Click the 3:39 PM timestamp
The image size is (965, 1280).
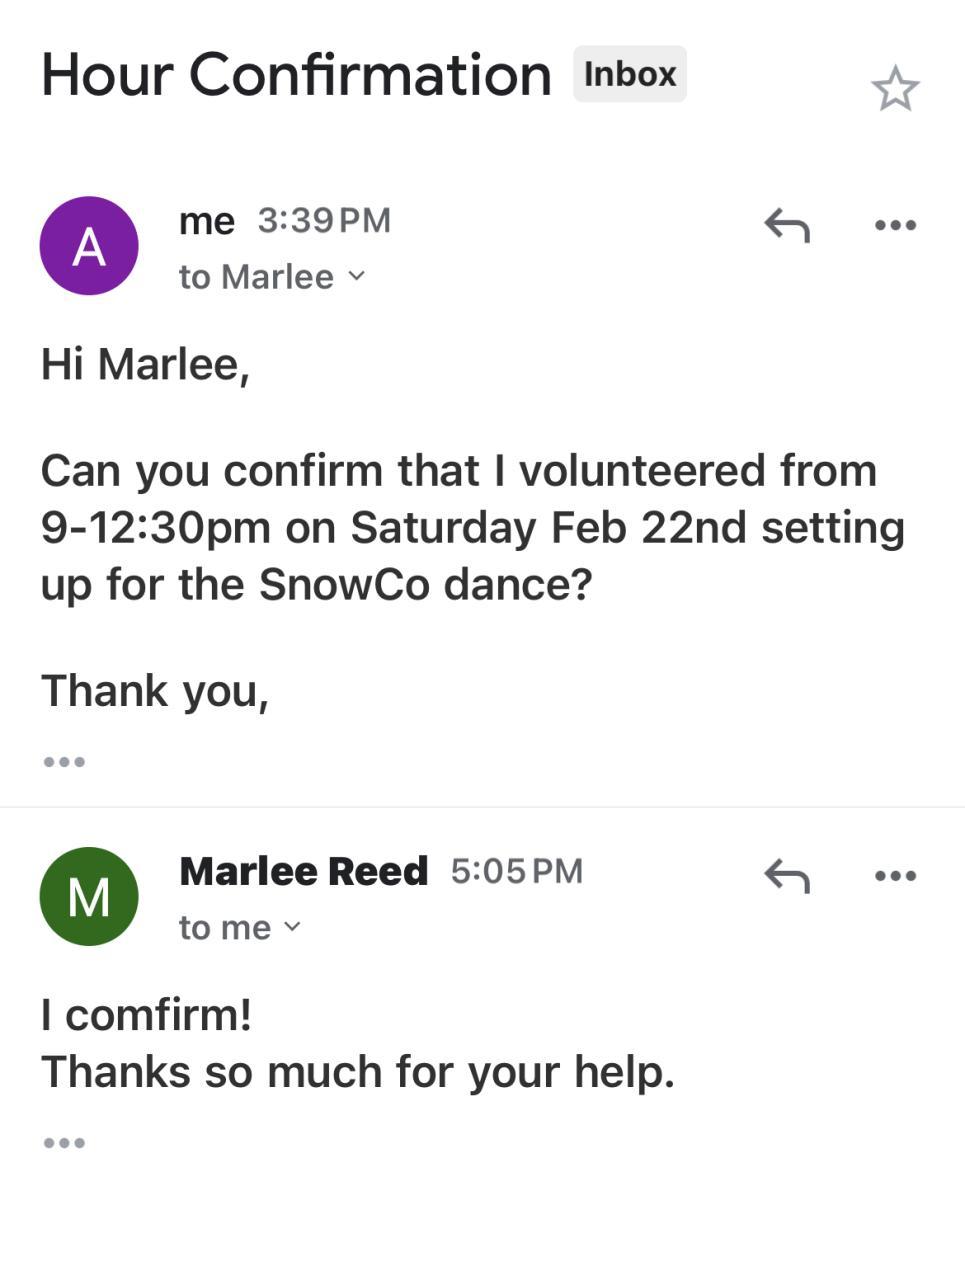point(324,221)
